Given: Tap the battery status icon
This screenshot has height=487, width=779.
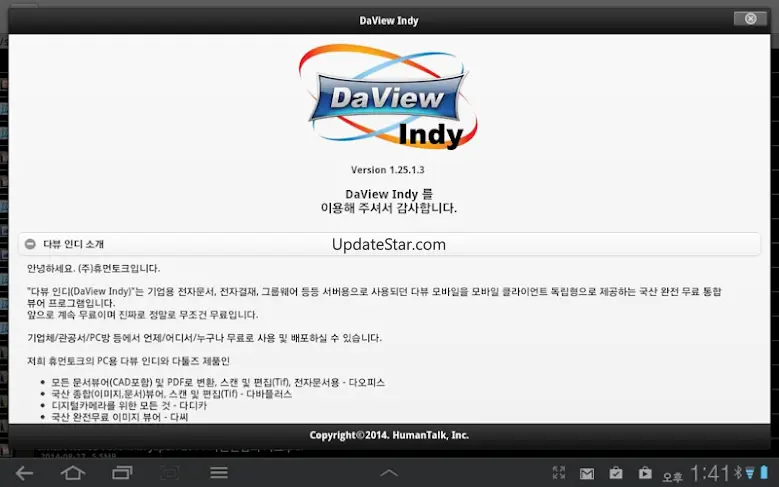Looking at the screenshot, I should pyautogui.click(x=764, y=472).
